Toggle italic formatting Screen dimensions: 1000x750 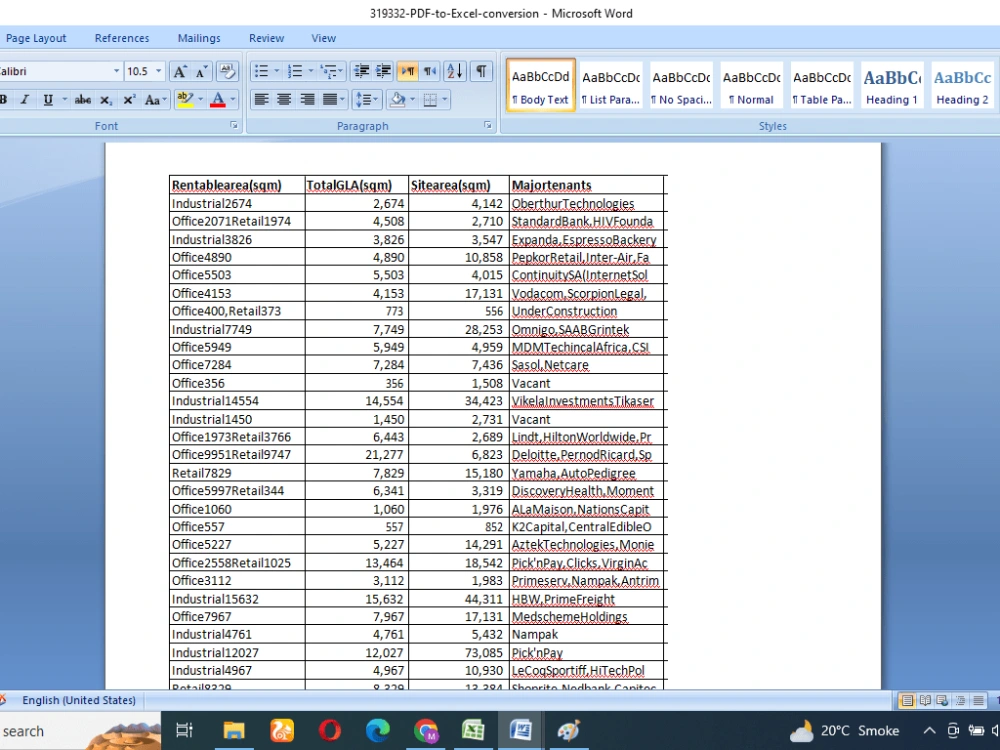tap(25, 99)
